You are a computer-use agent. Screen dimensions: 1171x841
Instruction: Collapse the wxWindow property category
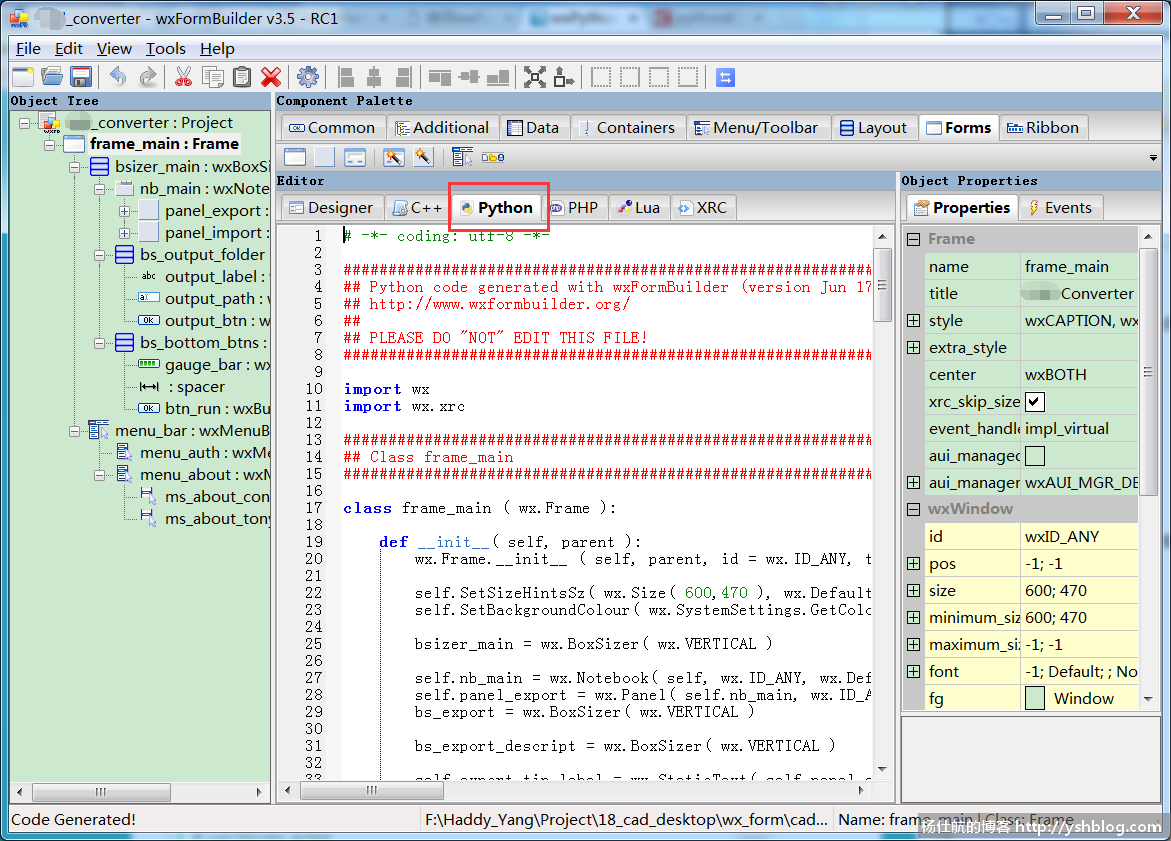pyautogui.click(x=913, y=509)
